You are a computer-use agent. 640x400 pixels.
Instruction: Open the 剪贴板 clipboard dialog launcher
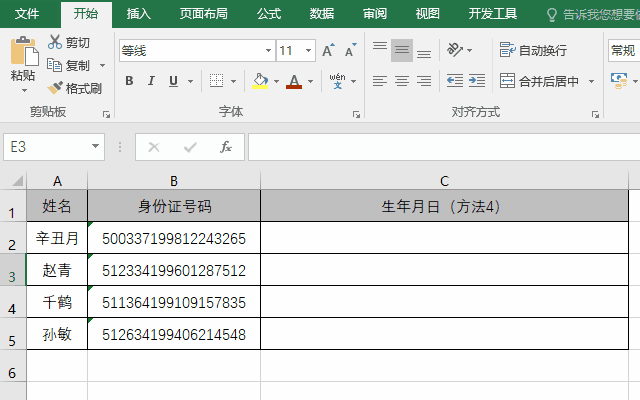click(x=107, y=115)
